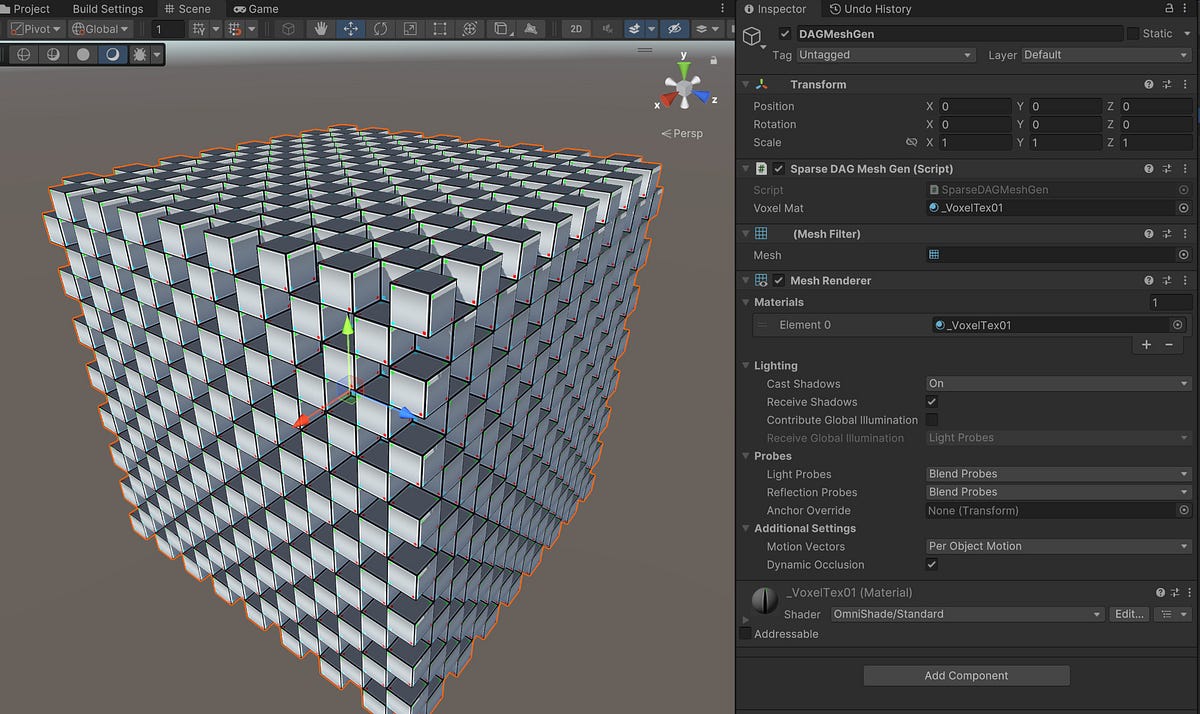Select the Scale tool
Viewport: 1200px width, 714px height.
pos(410,29)
